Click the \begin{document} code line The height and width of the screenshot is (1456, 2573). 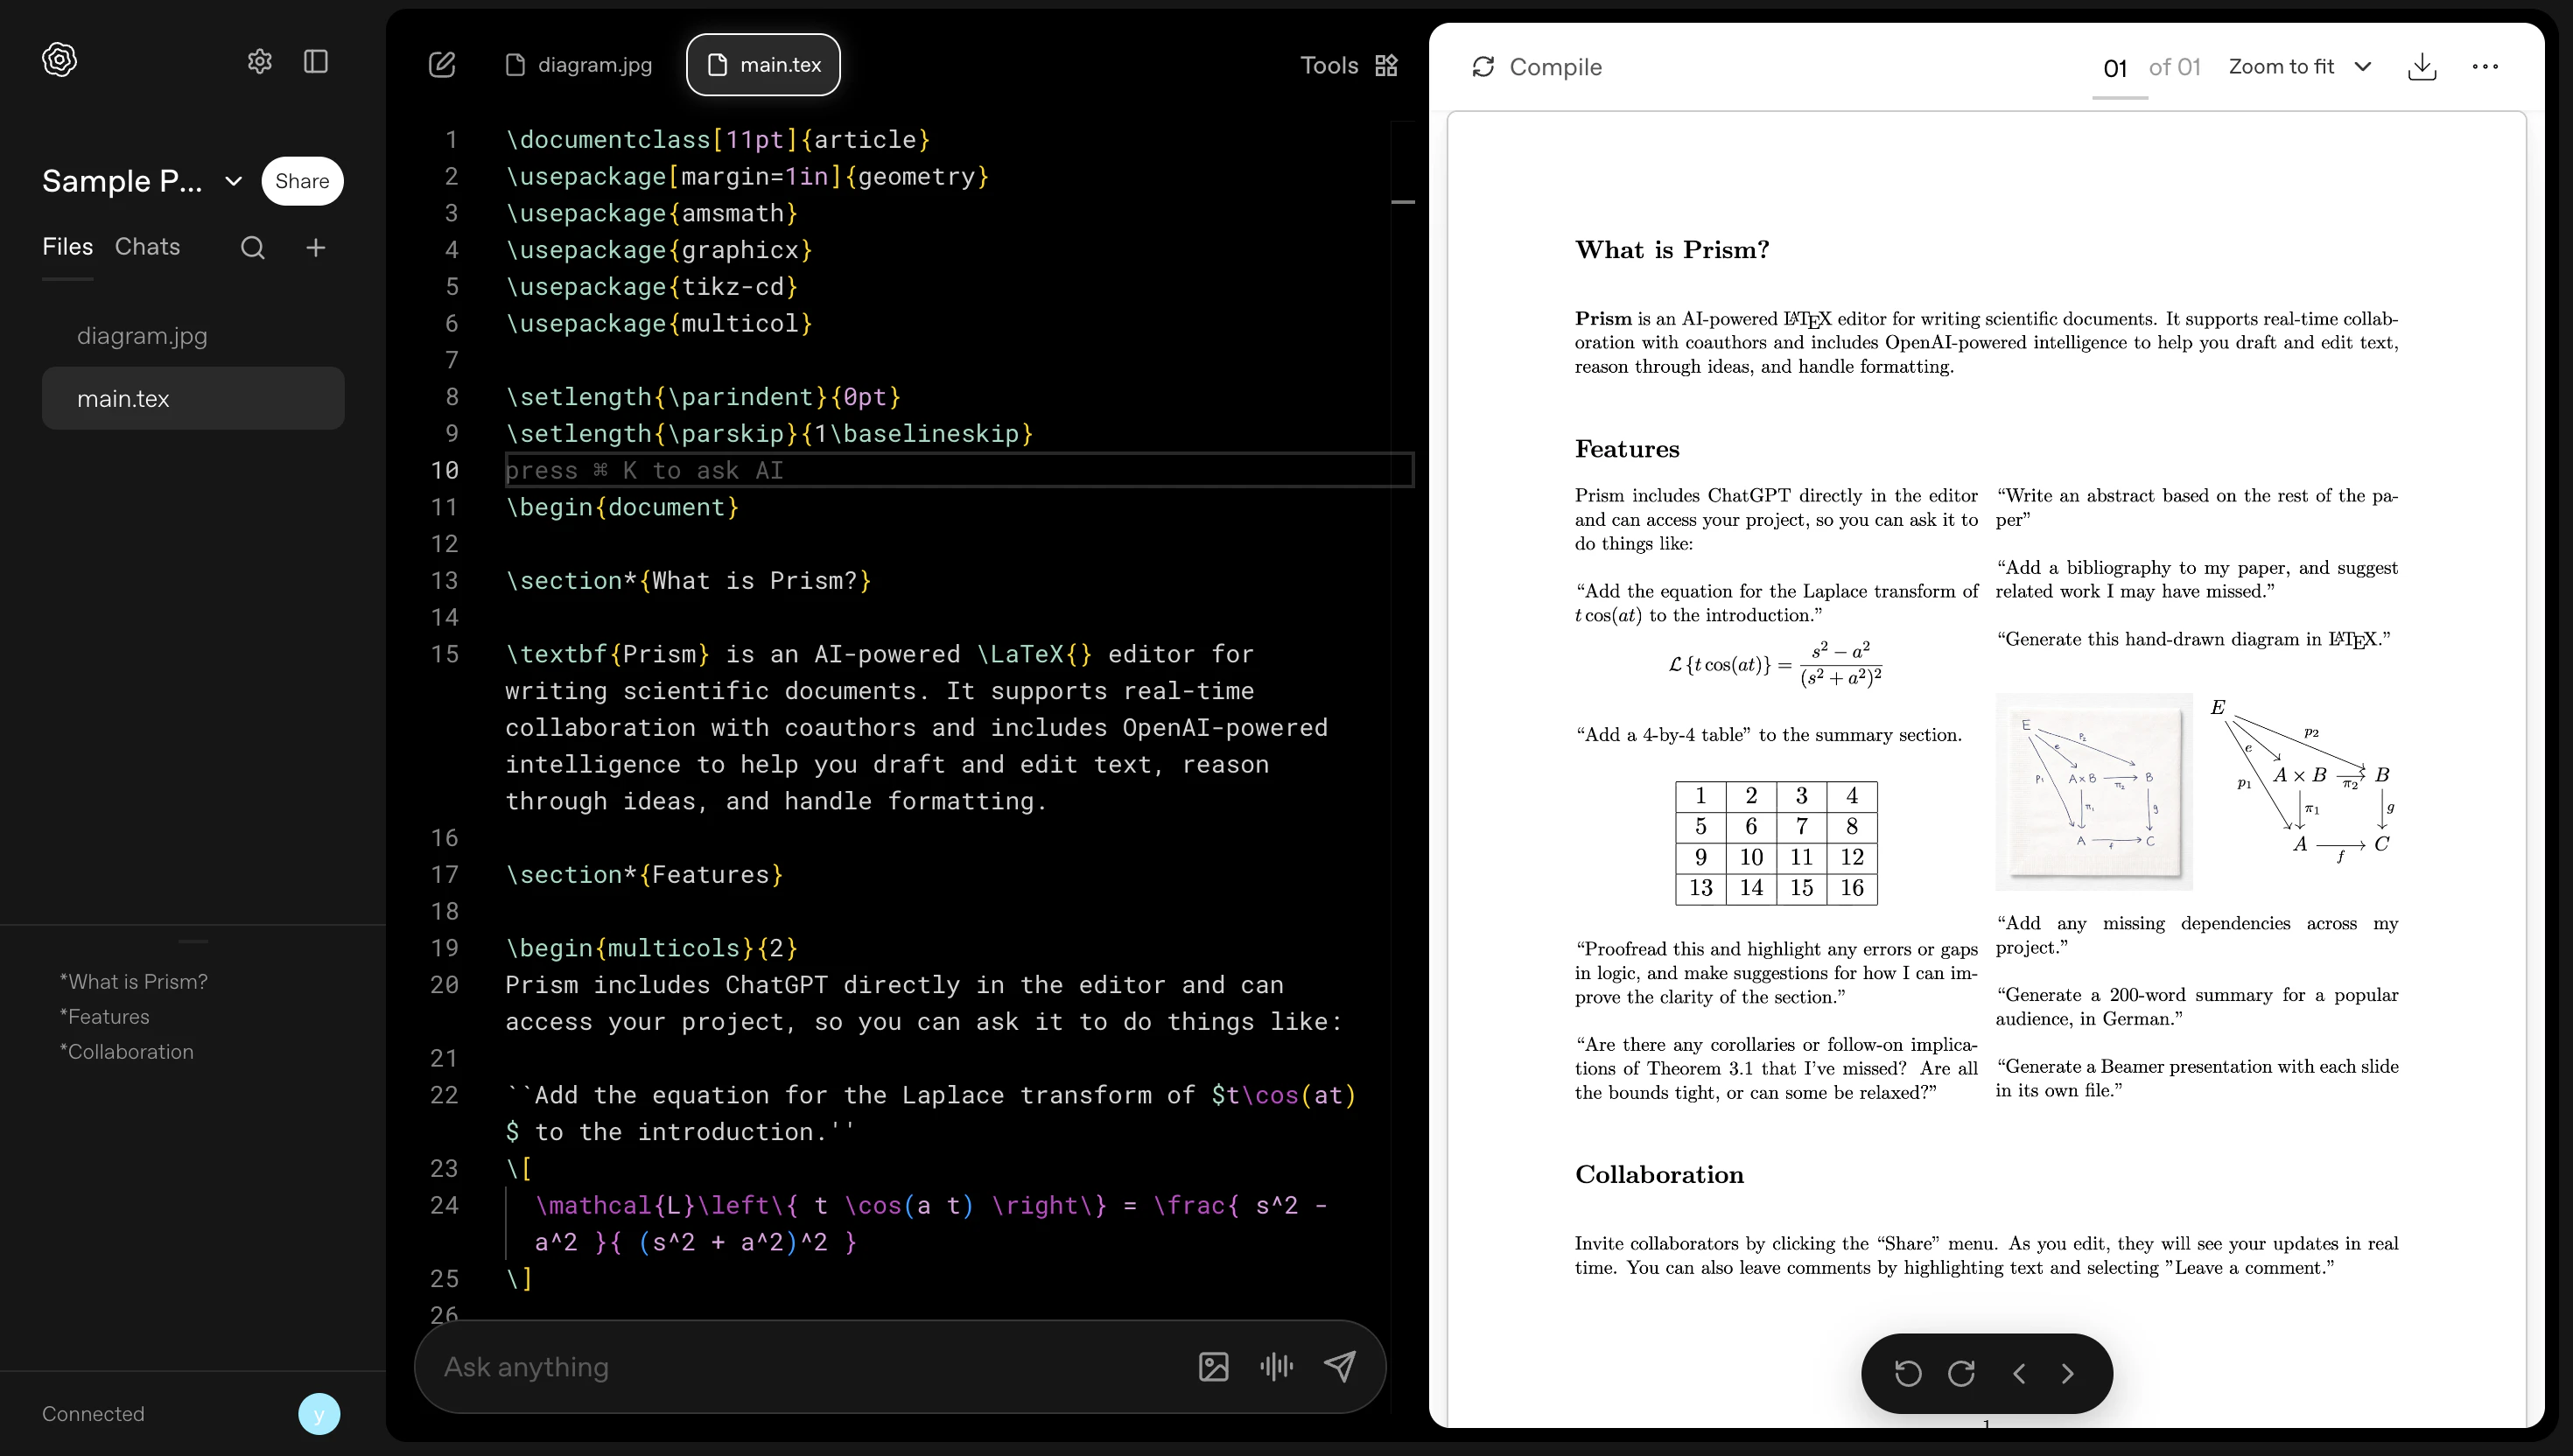[x=622, y=507]
